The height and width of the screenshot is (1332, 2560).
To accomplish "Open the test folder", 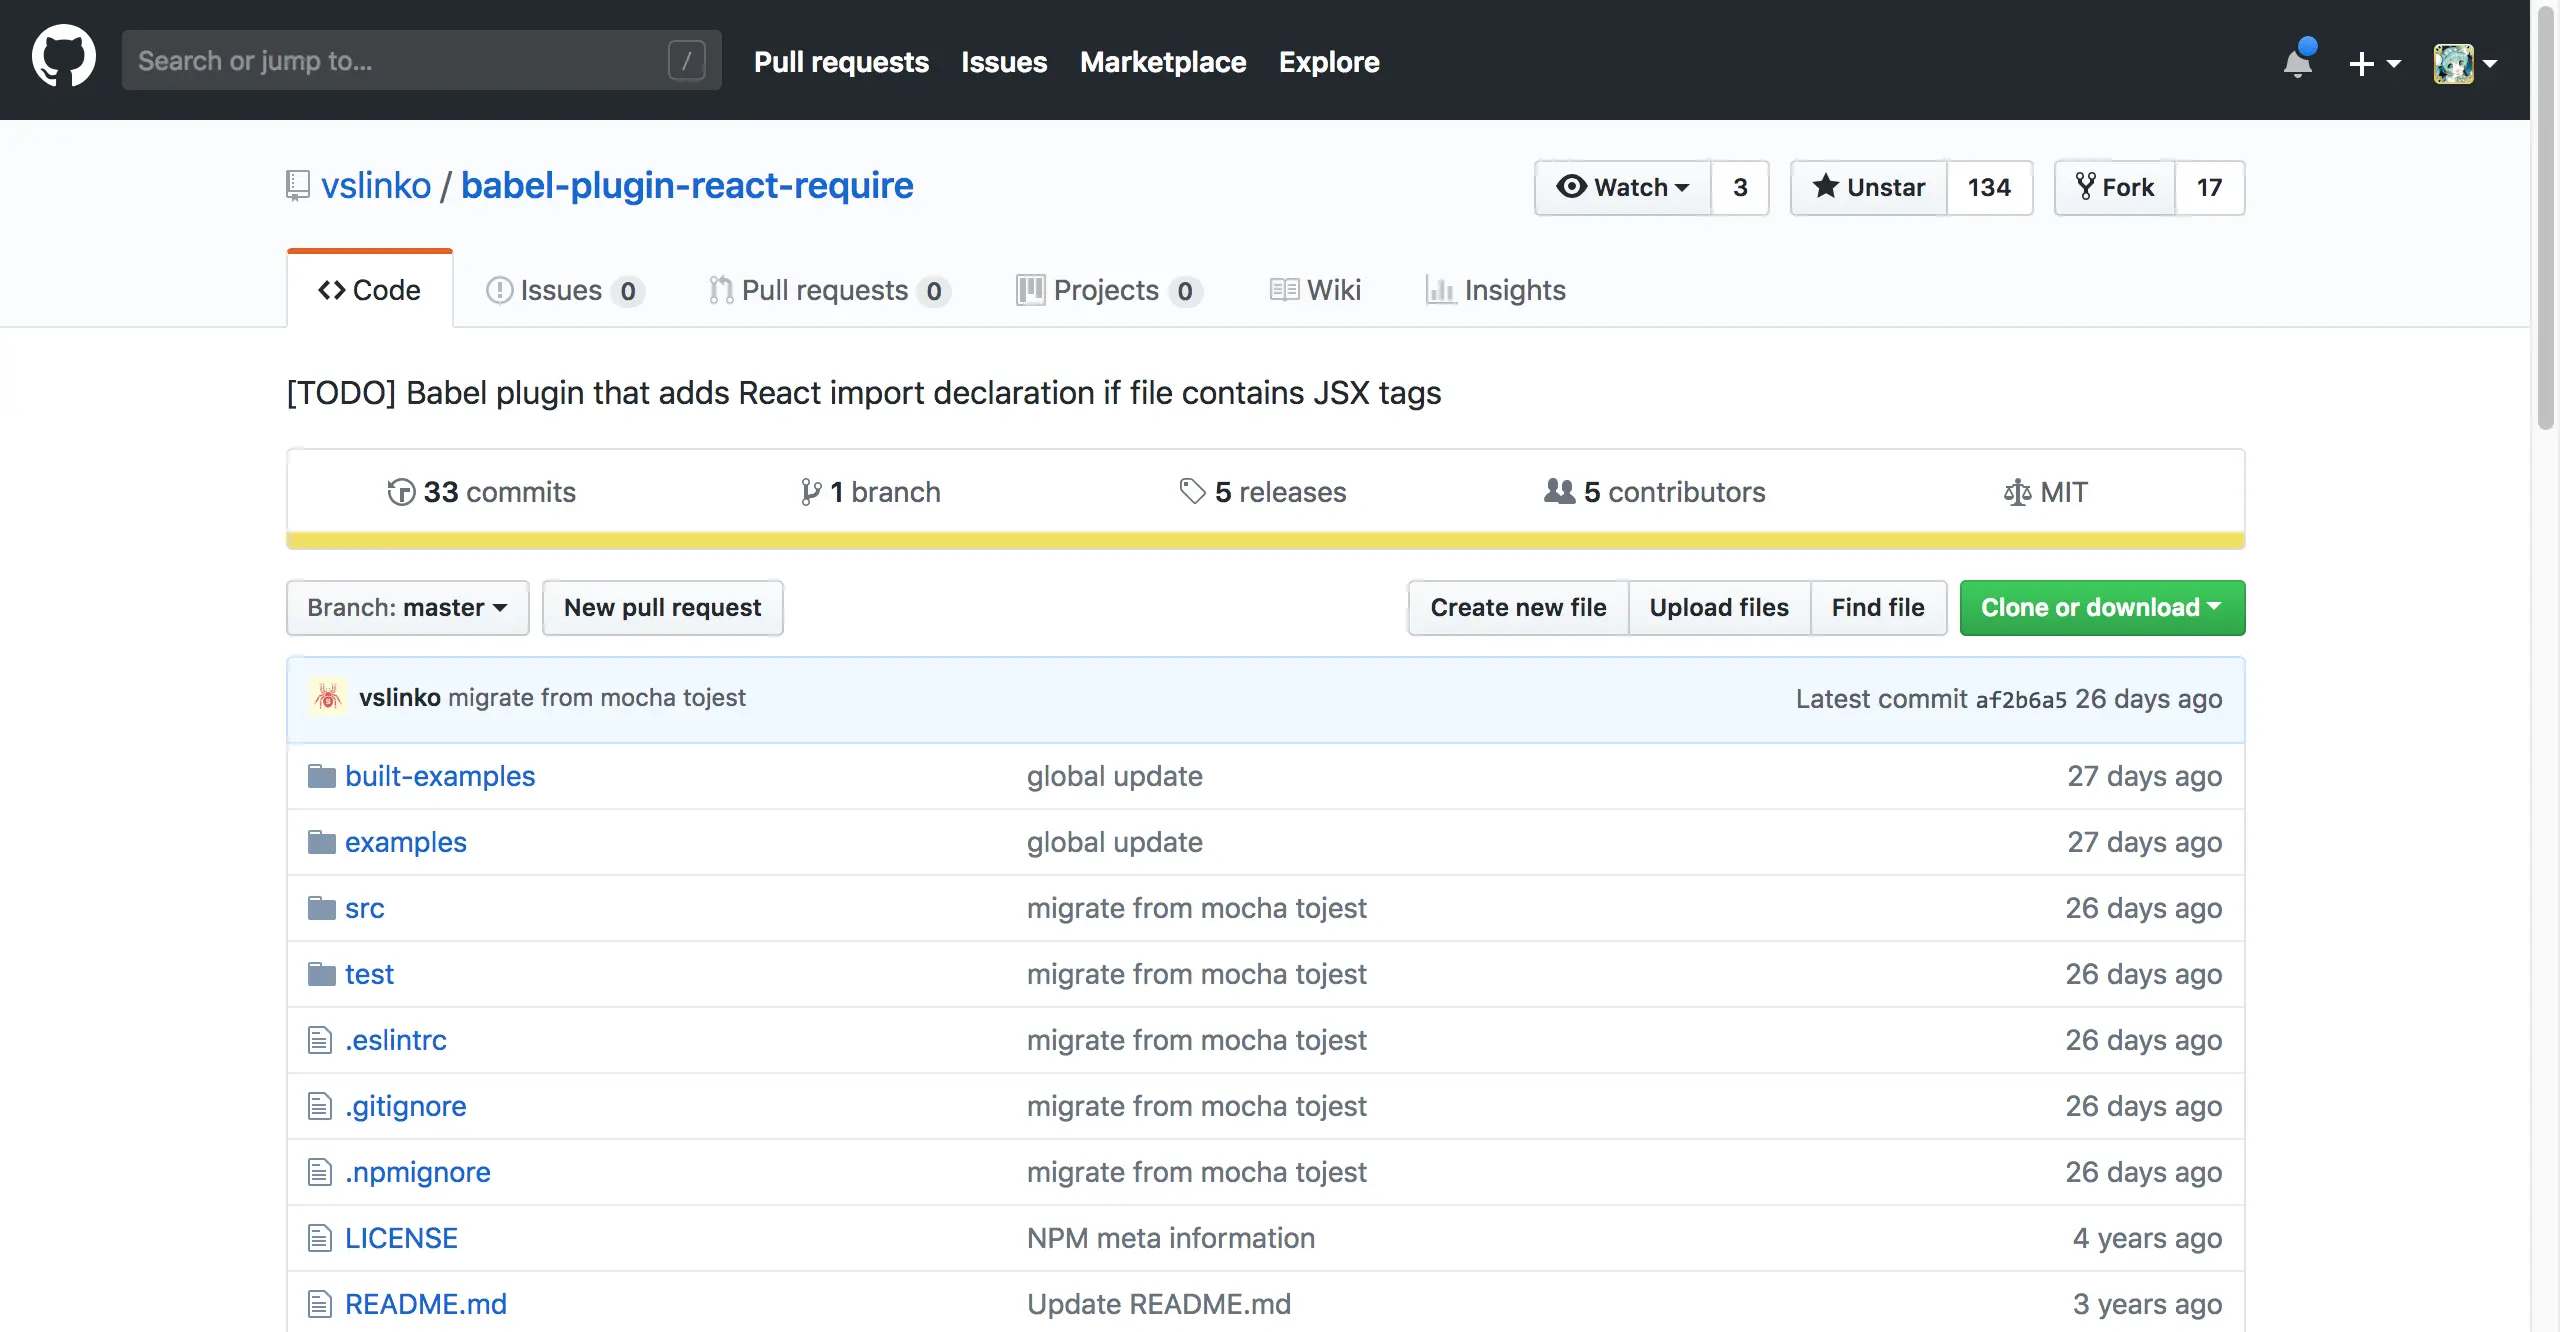I will click(369, 974).
